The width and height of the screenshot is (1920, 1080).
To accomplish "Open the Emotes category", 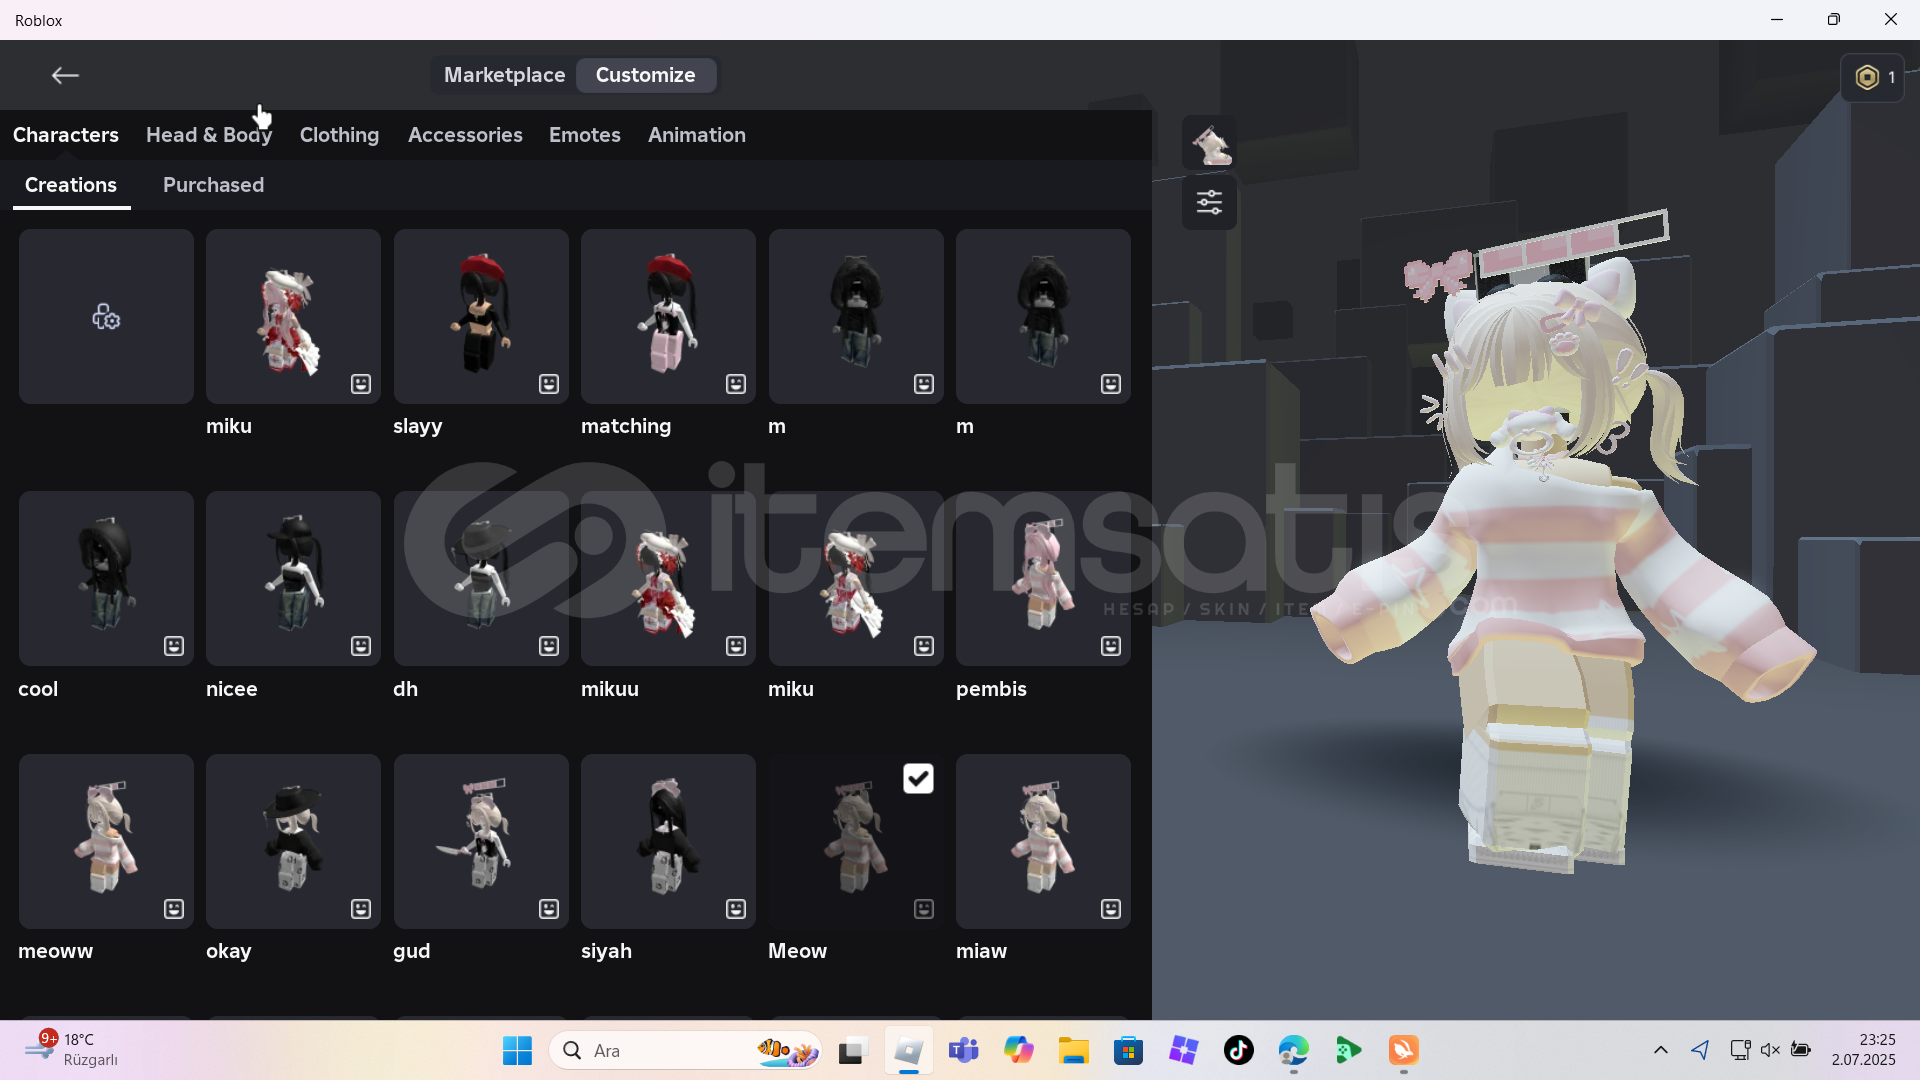I will (585, 135).
